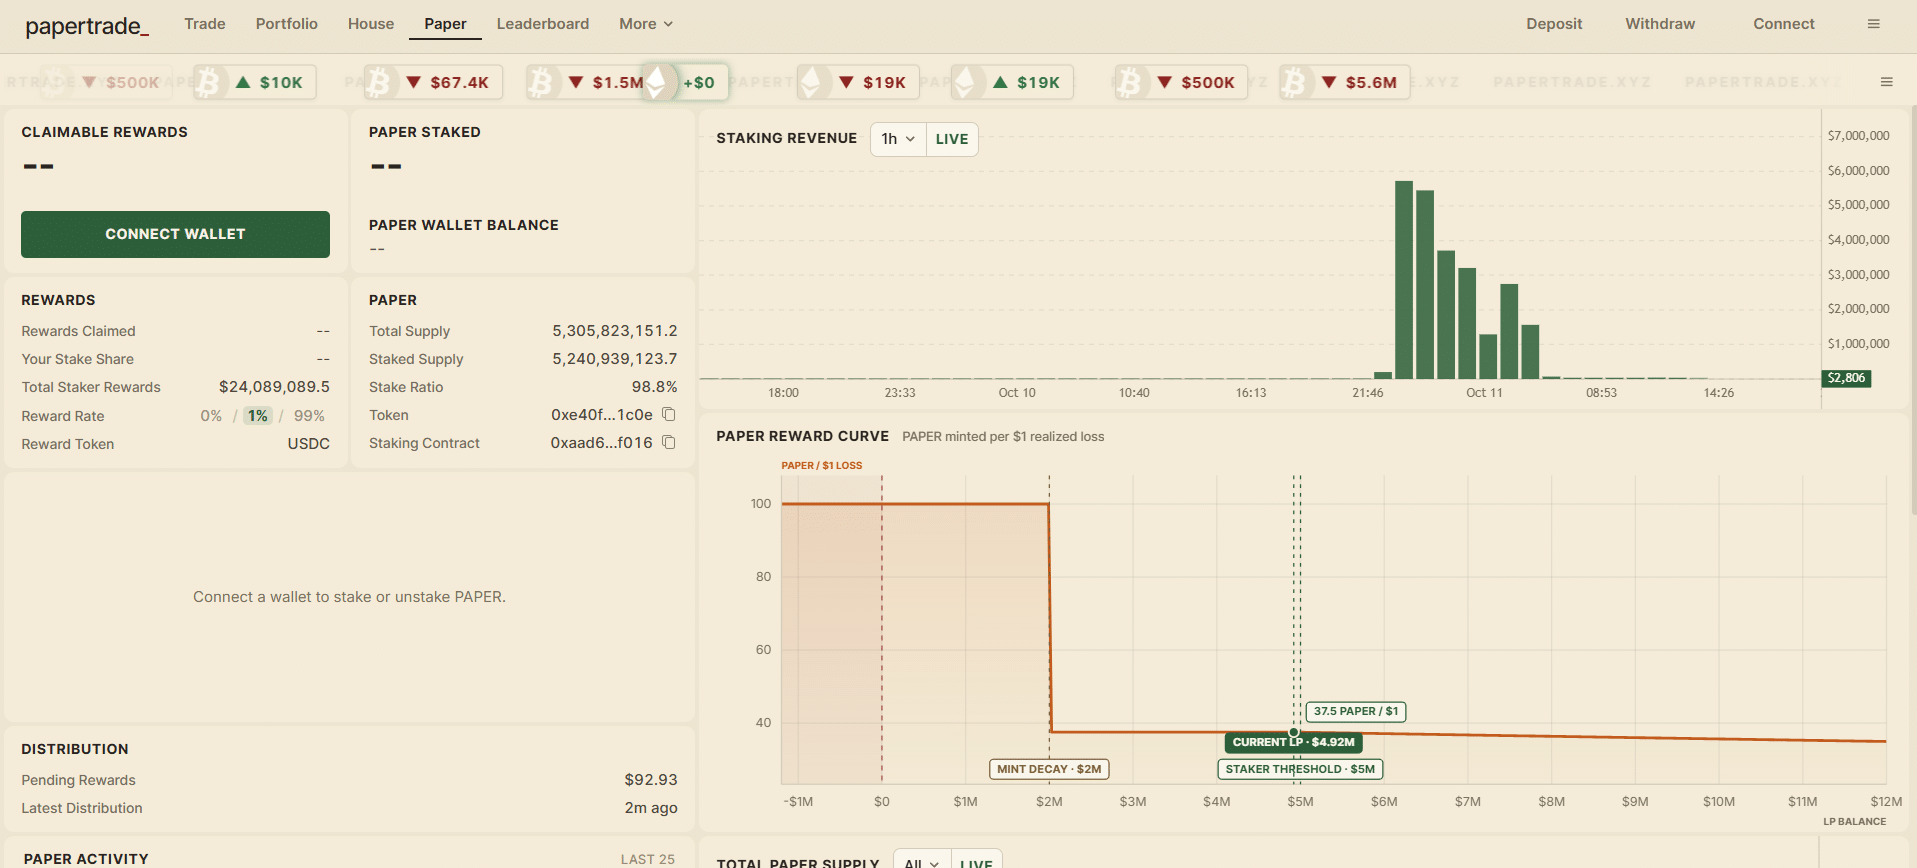Click the CONNECT WALLET button
1917x868 pixels.
175,234
